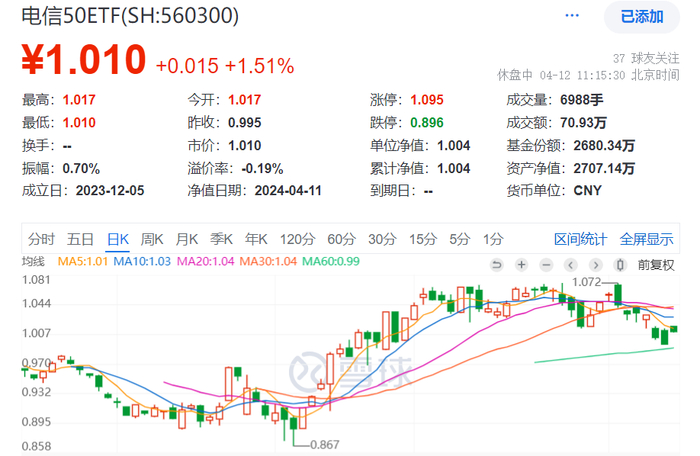Click the 净值日期 value 2024-04-11
700x456 pixels.
(288, 191)
